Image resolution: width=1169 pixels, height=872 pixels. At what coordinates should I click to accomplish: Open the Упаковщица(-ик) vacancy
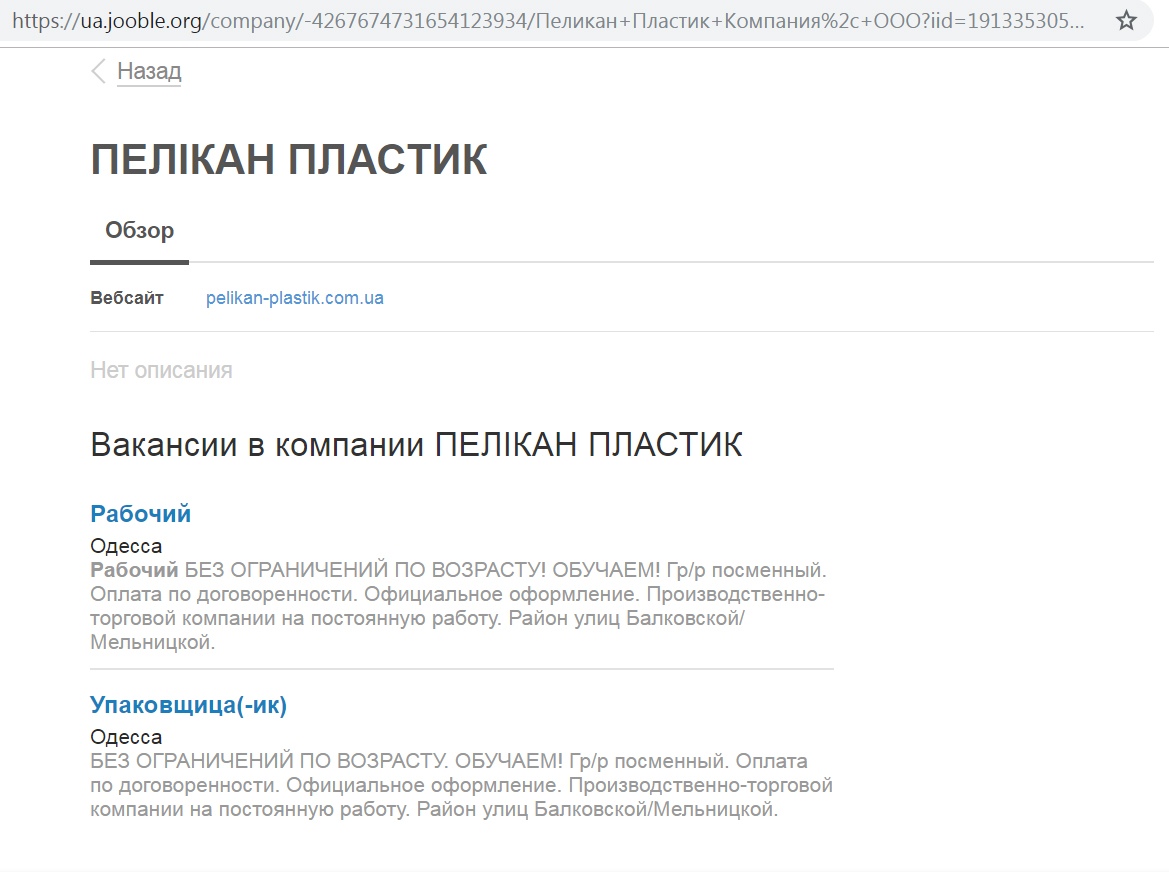(x=189, y=704)
